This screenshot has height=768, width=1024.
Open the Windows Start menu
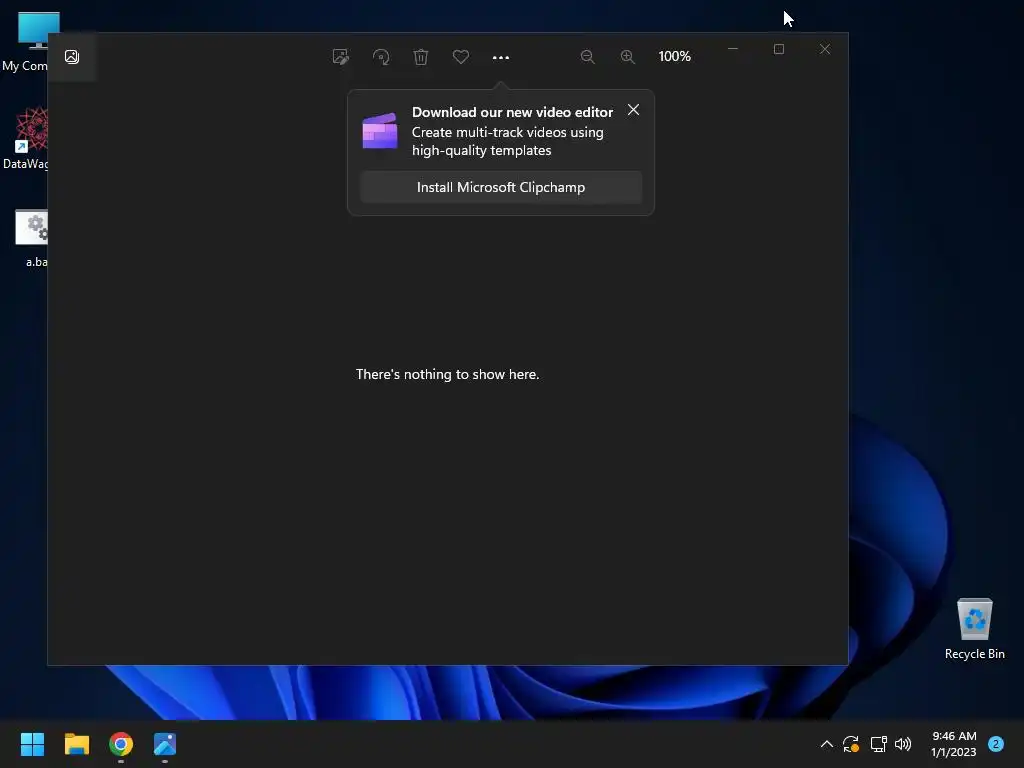[x=32, y=744]
